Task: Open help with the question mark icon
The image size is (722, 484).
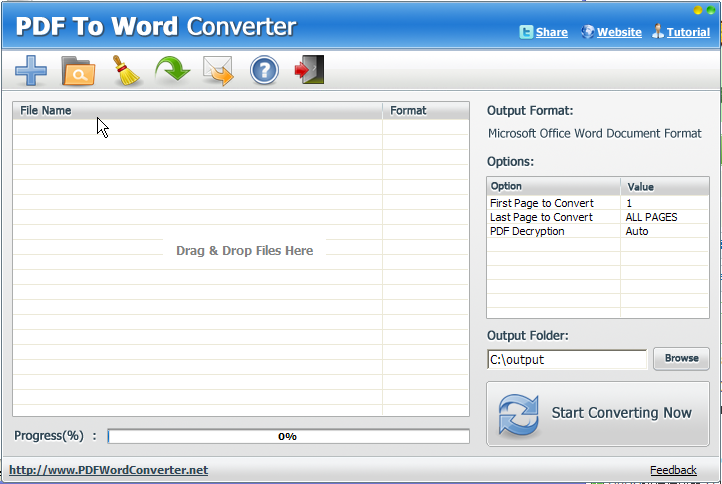Action: tap(264, 70)
